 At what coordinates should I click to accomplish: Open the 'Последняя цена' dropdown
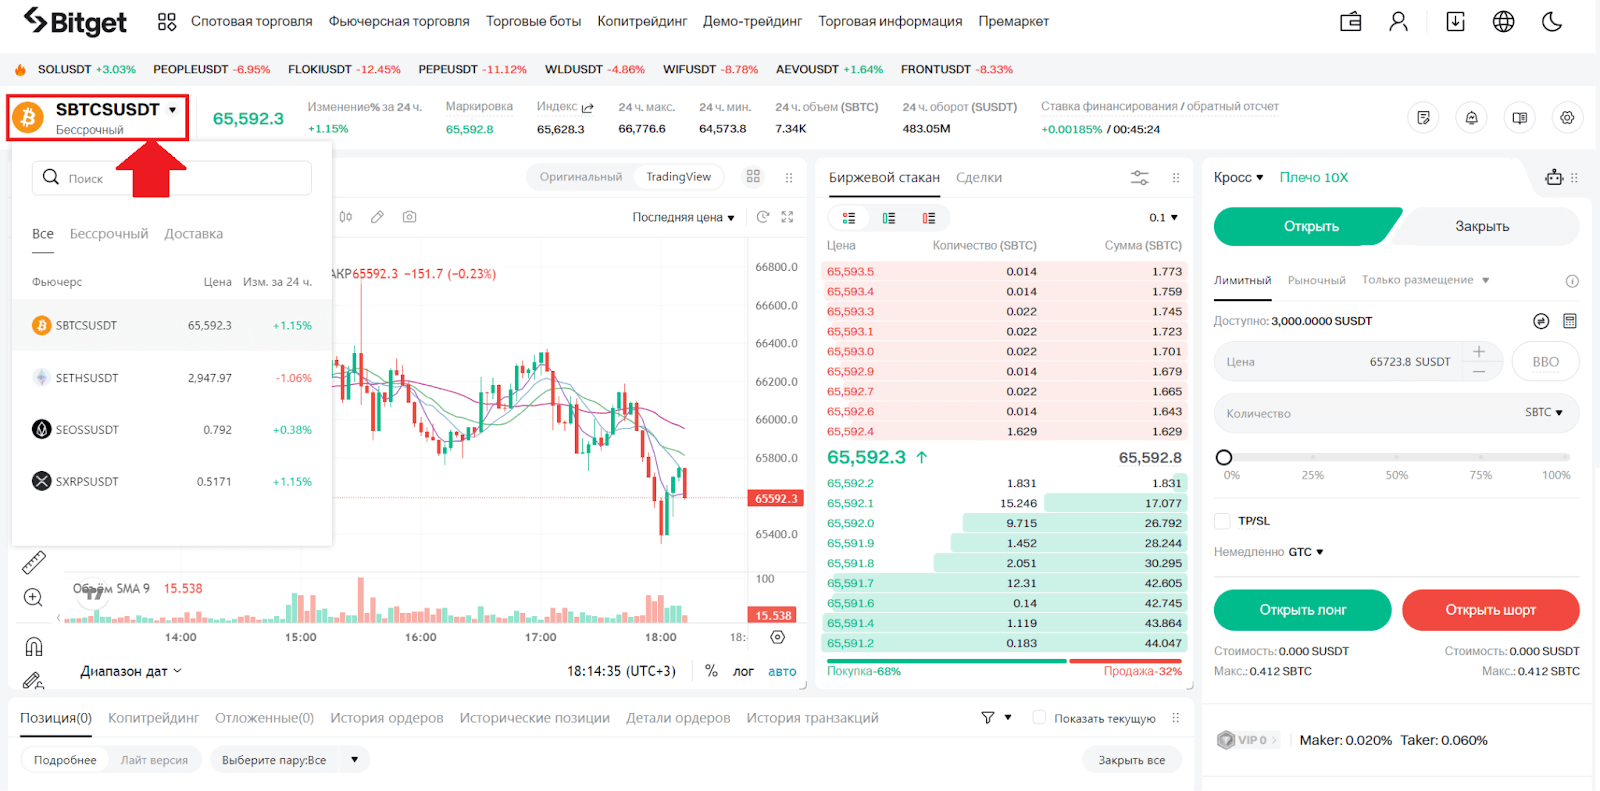[683, 217]
